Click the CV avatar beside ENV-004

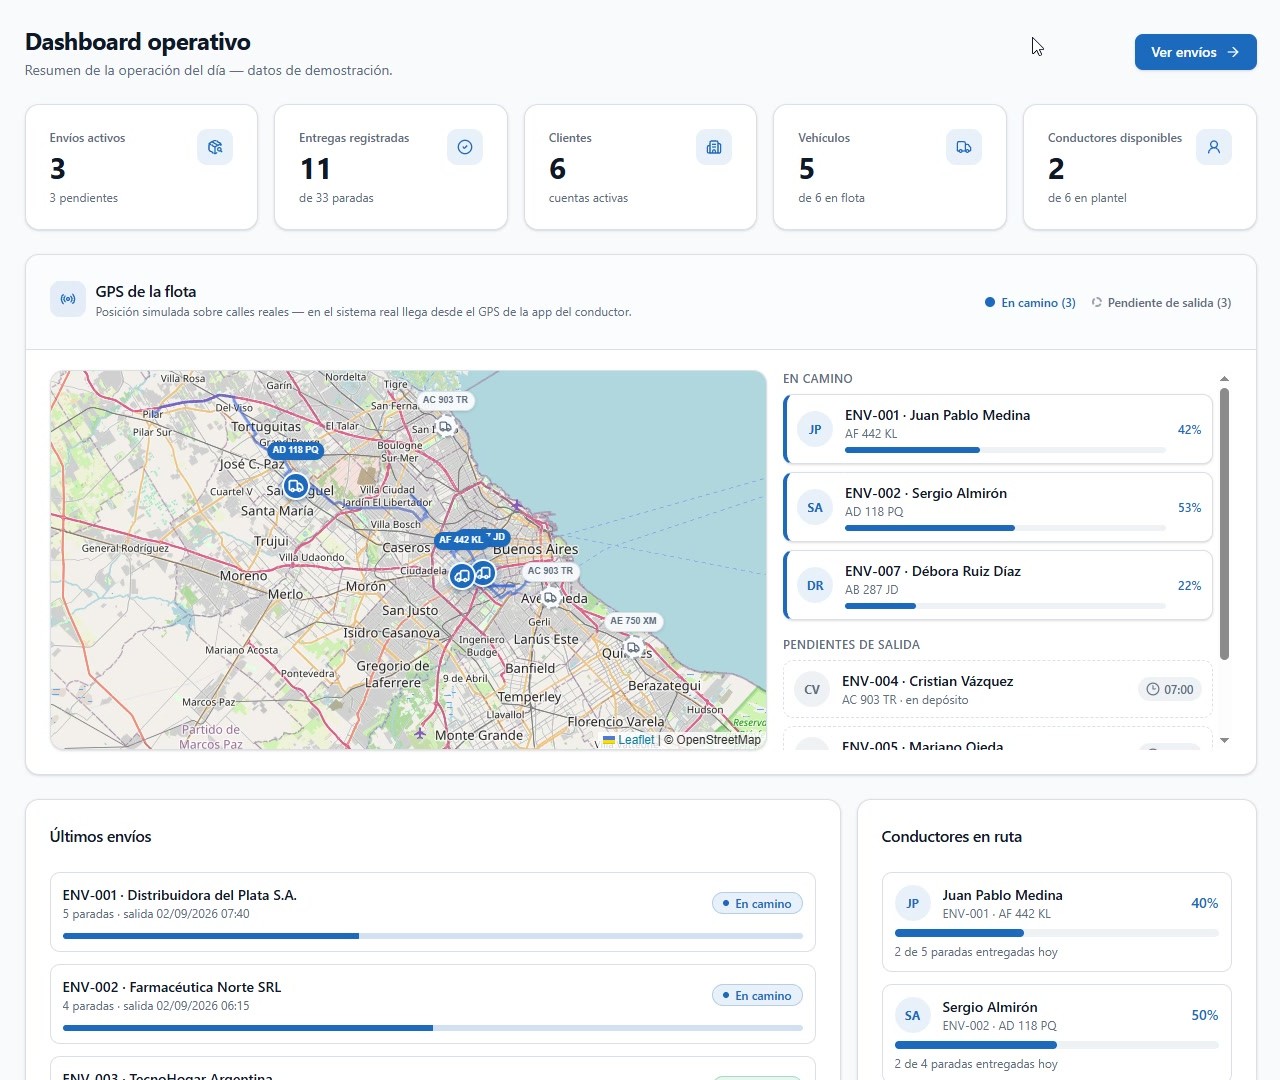(x=812, y=690)
